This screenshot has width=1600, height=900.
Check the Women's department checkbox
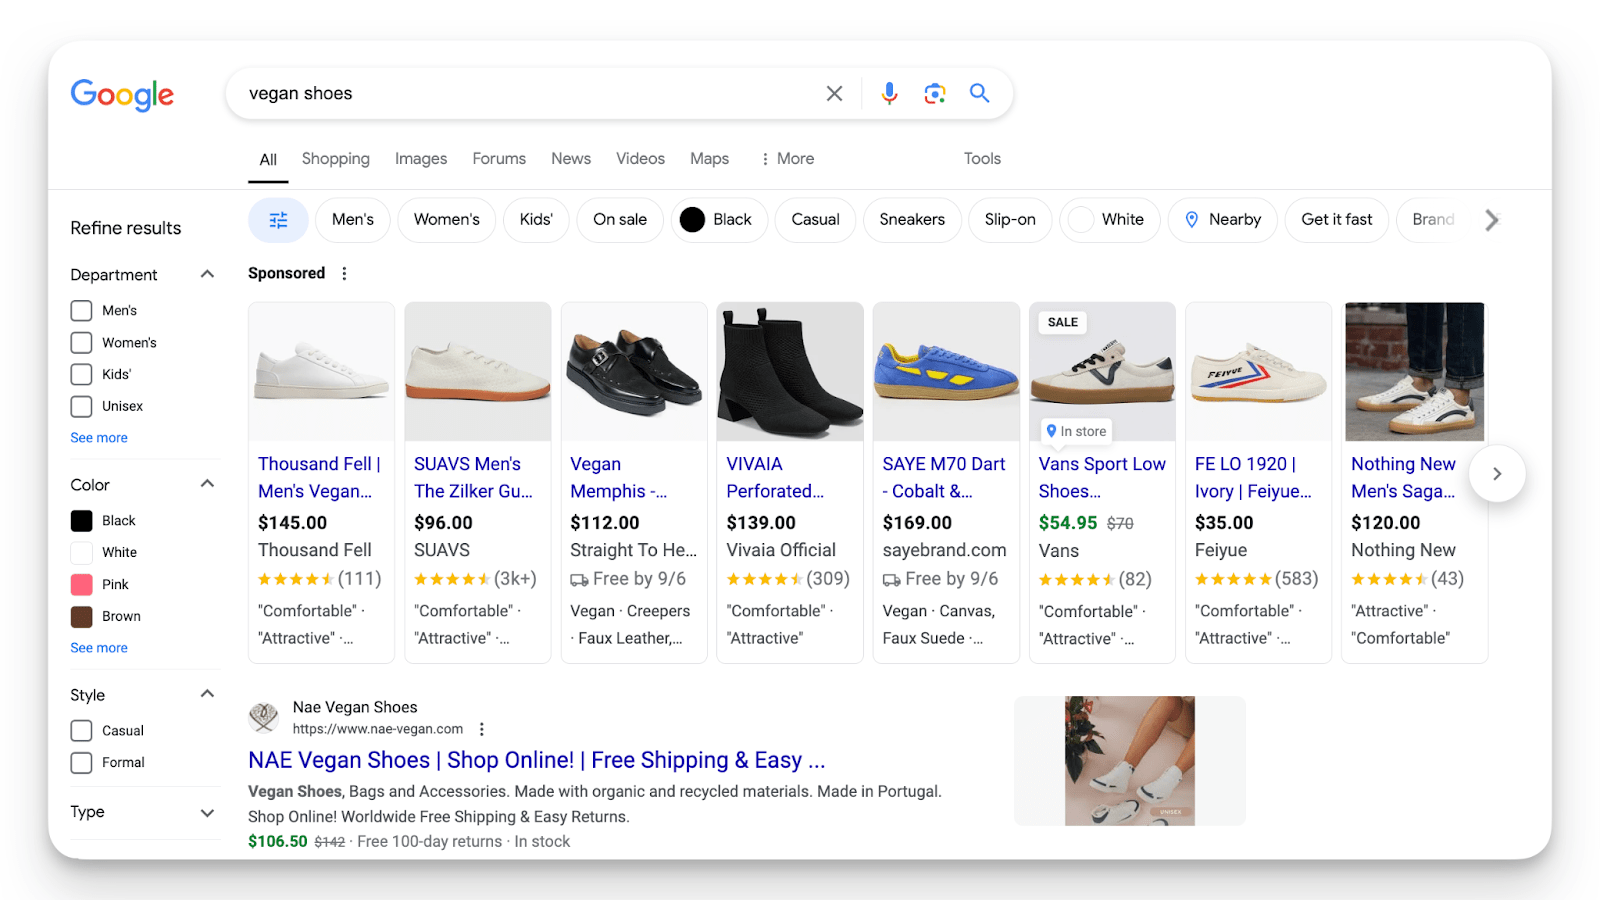click(x=81, y=343)
